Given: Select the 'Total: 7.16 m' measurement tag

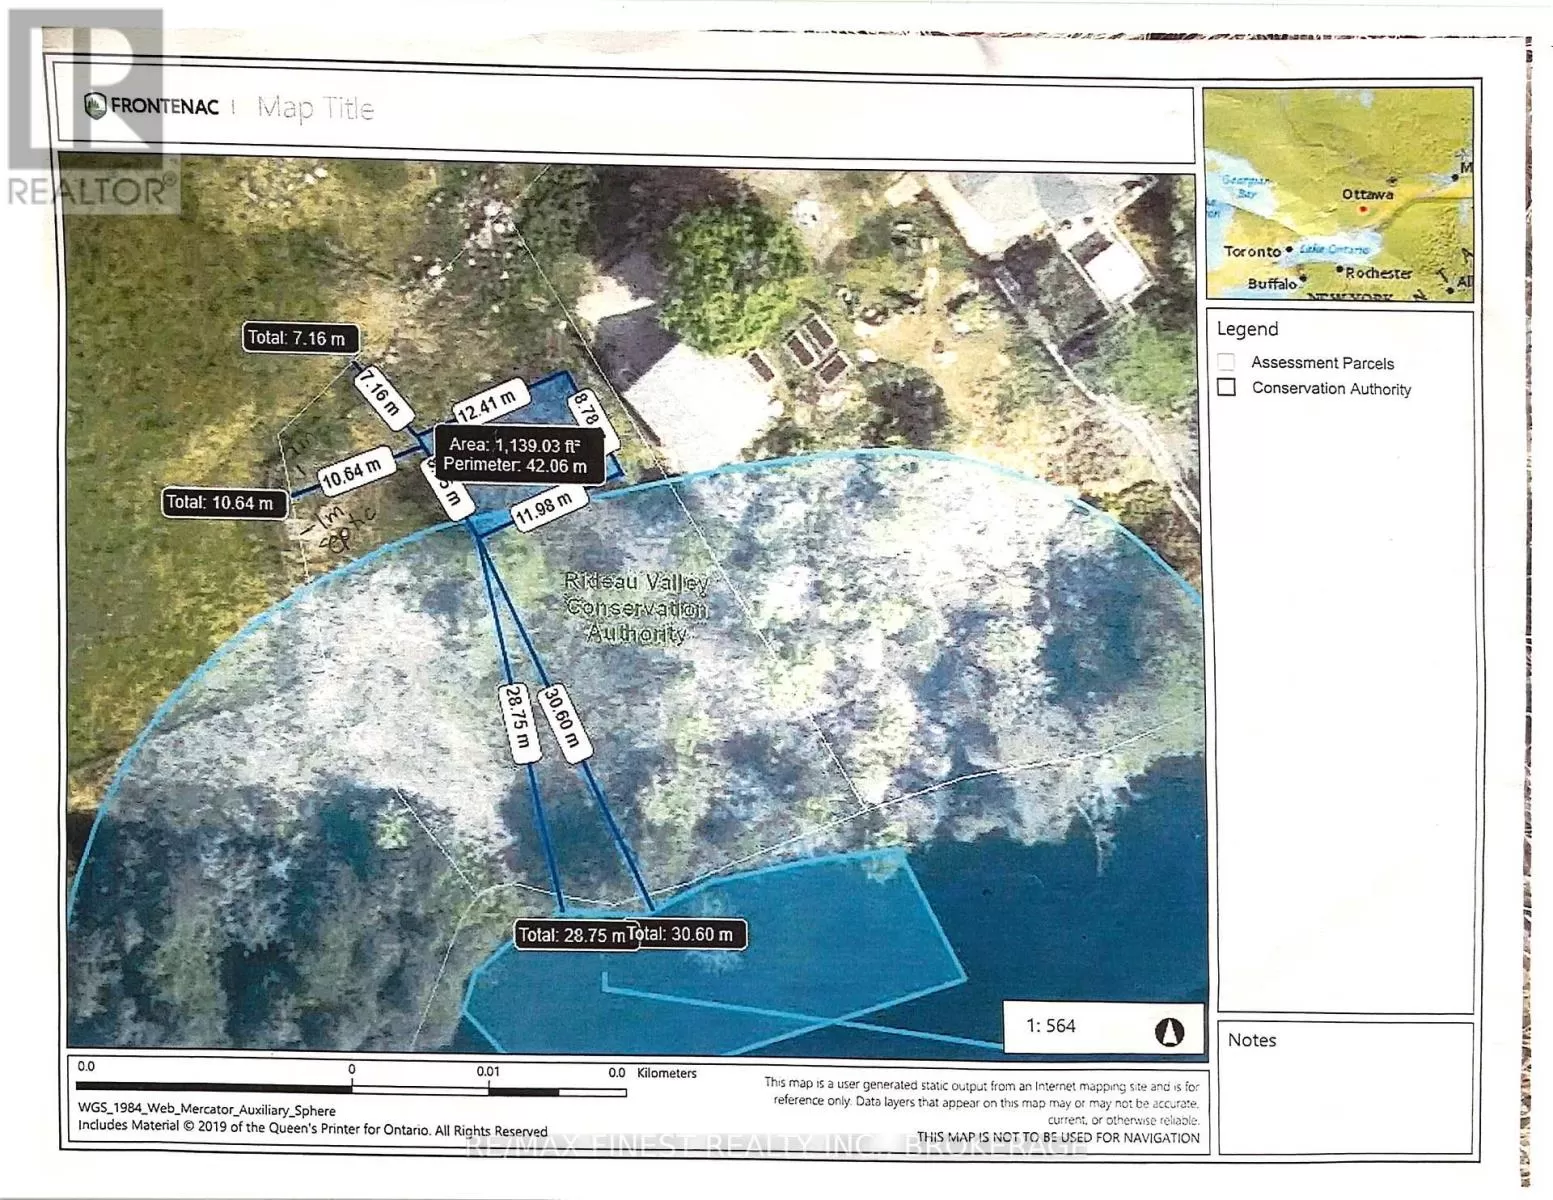Looking at the screenshot, I should (x=296, y=338).
